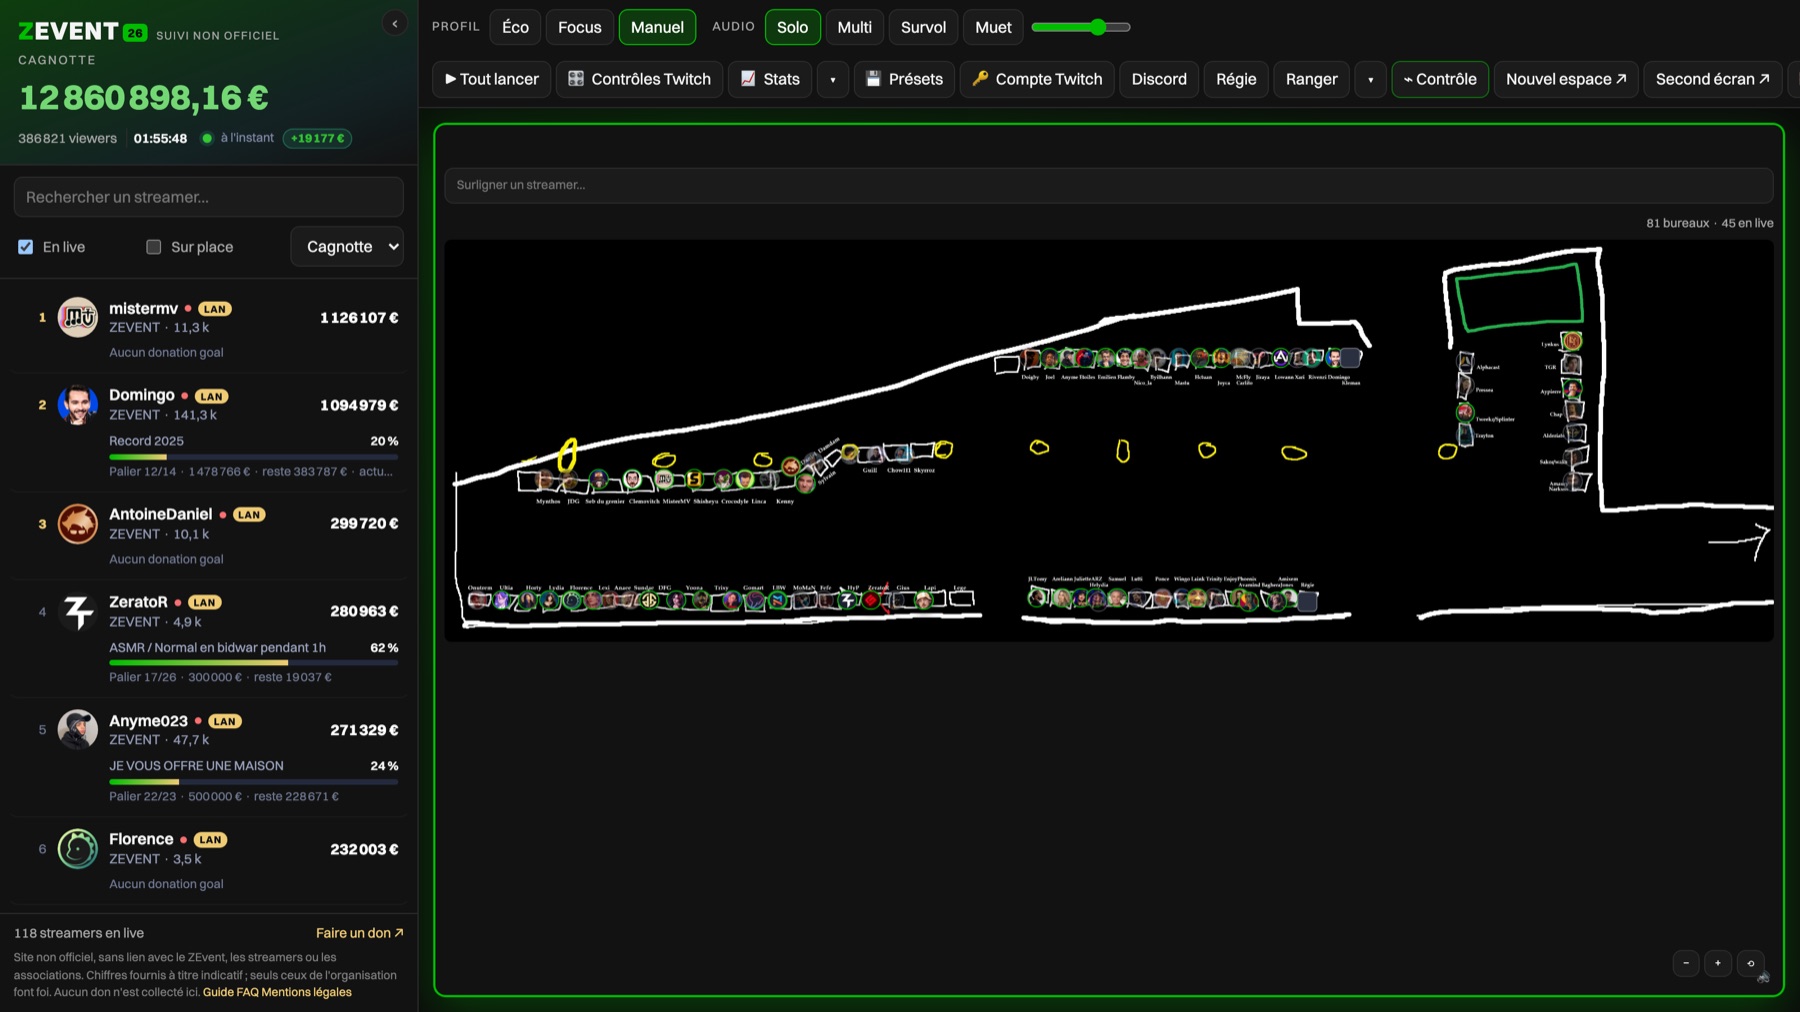Click Anyme023's donation goal progress bar
Screen dimensions: 1800x1012
(254, 782)
